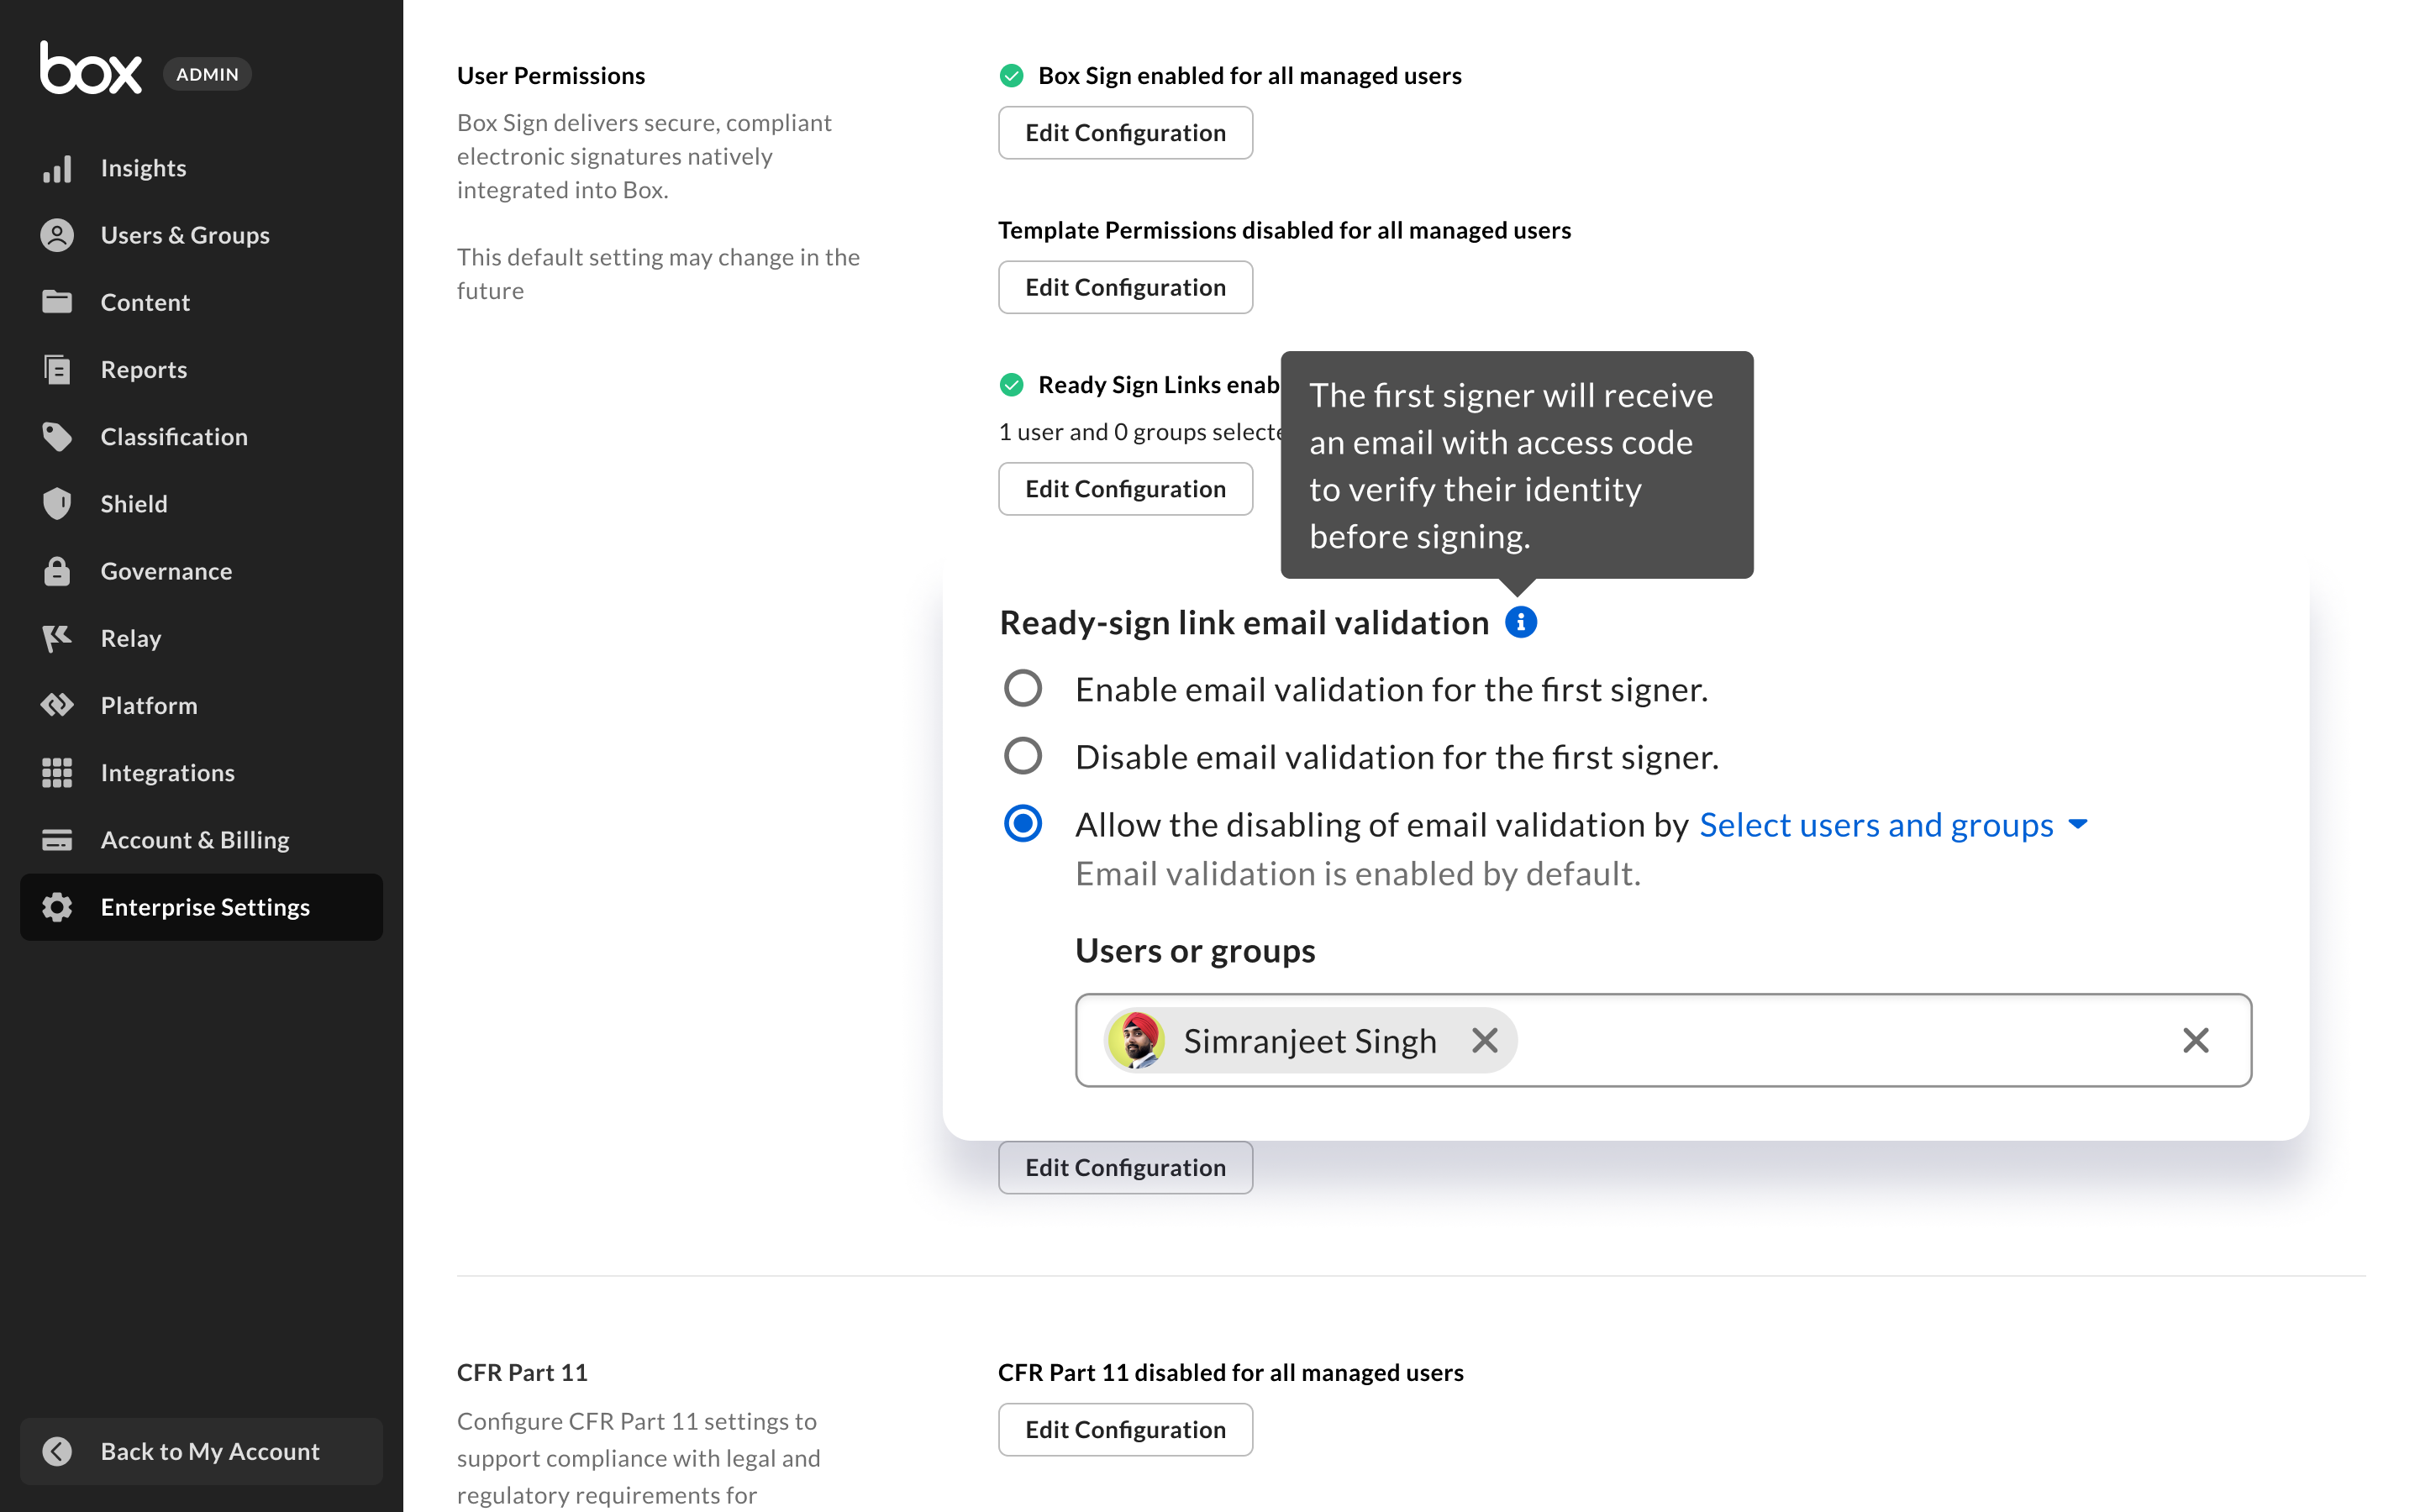
Task: Click 'Template Permissions disabled for all managed users' text
Action: tap(1284, 230)
